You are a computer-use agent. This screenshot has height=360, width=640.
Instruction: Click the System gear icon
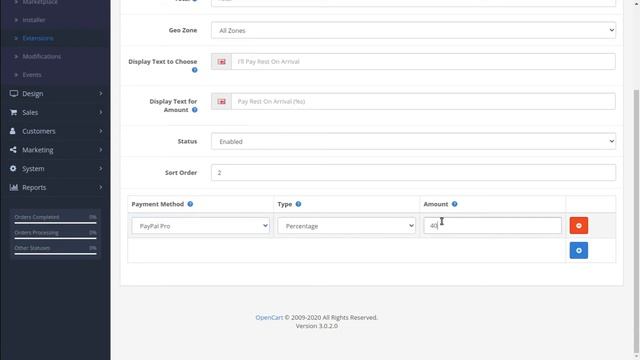(13, 169)
